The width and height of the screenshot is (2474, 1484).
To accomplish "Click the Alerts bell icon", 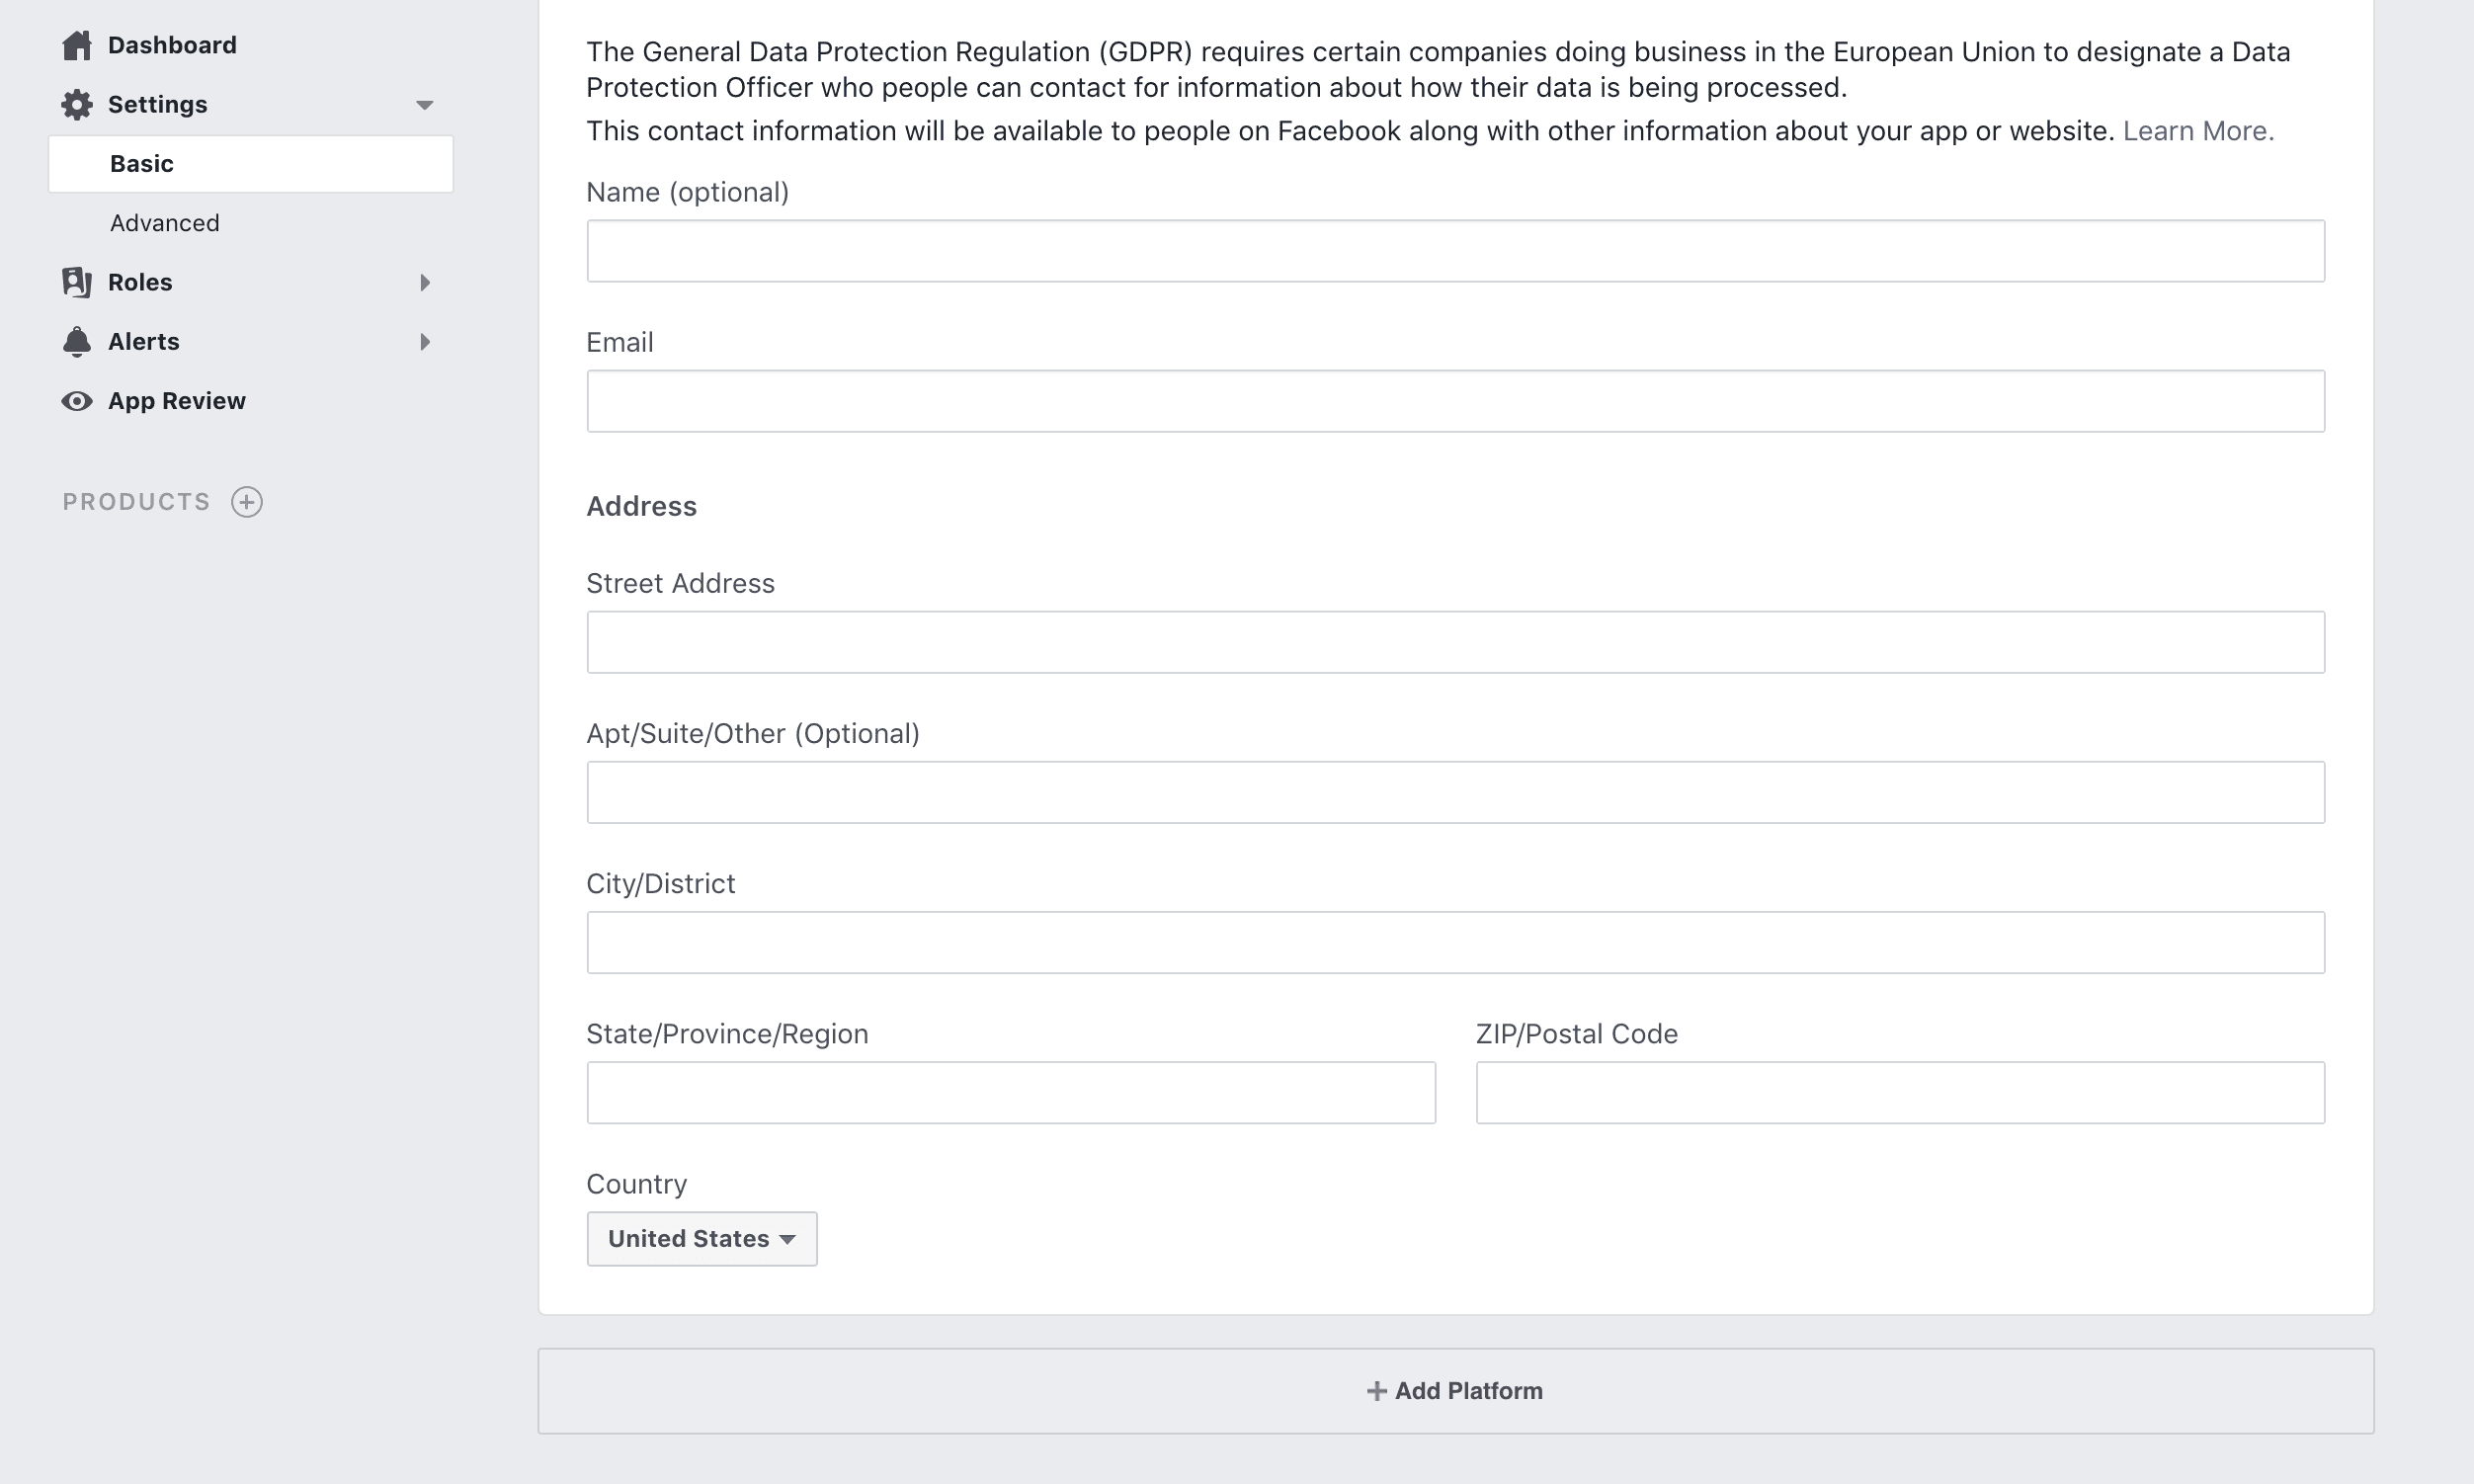I will click(x=77, y=342).
